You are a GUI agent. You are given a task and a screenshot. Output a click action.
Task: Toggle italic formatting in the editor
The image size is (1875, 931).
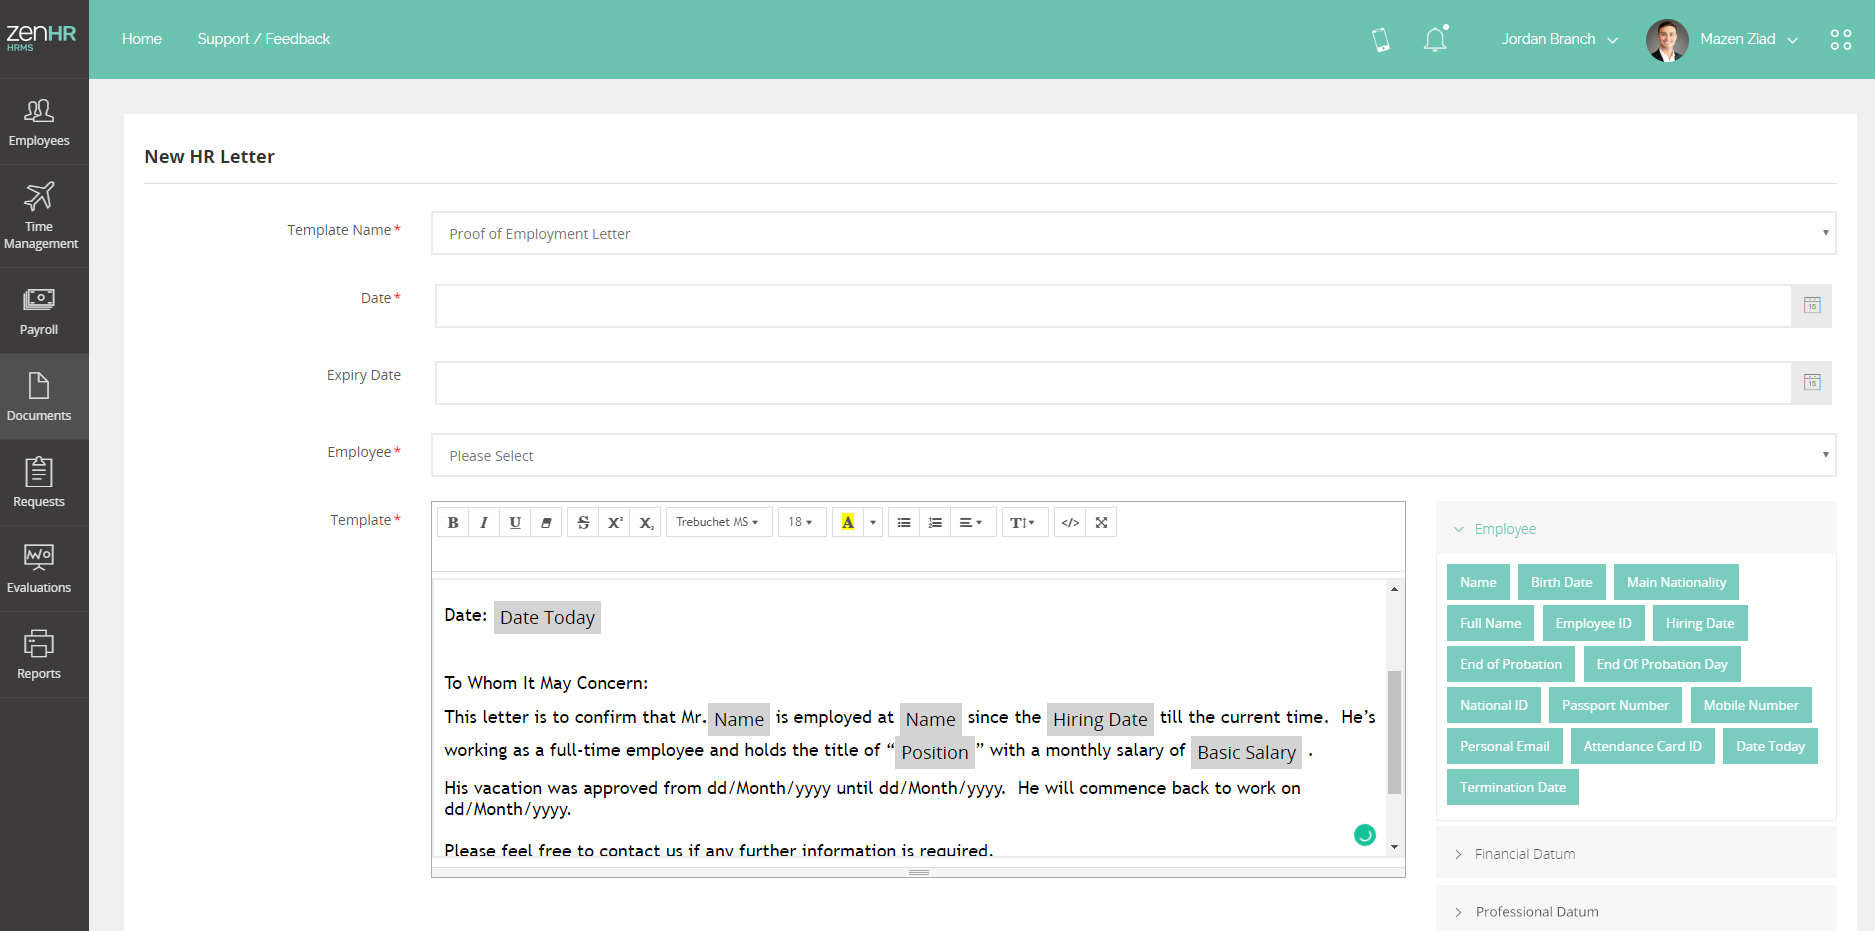click(484, 522)
